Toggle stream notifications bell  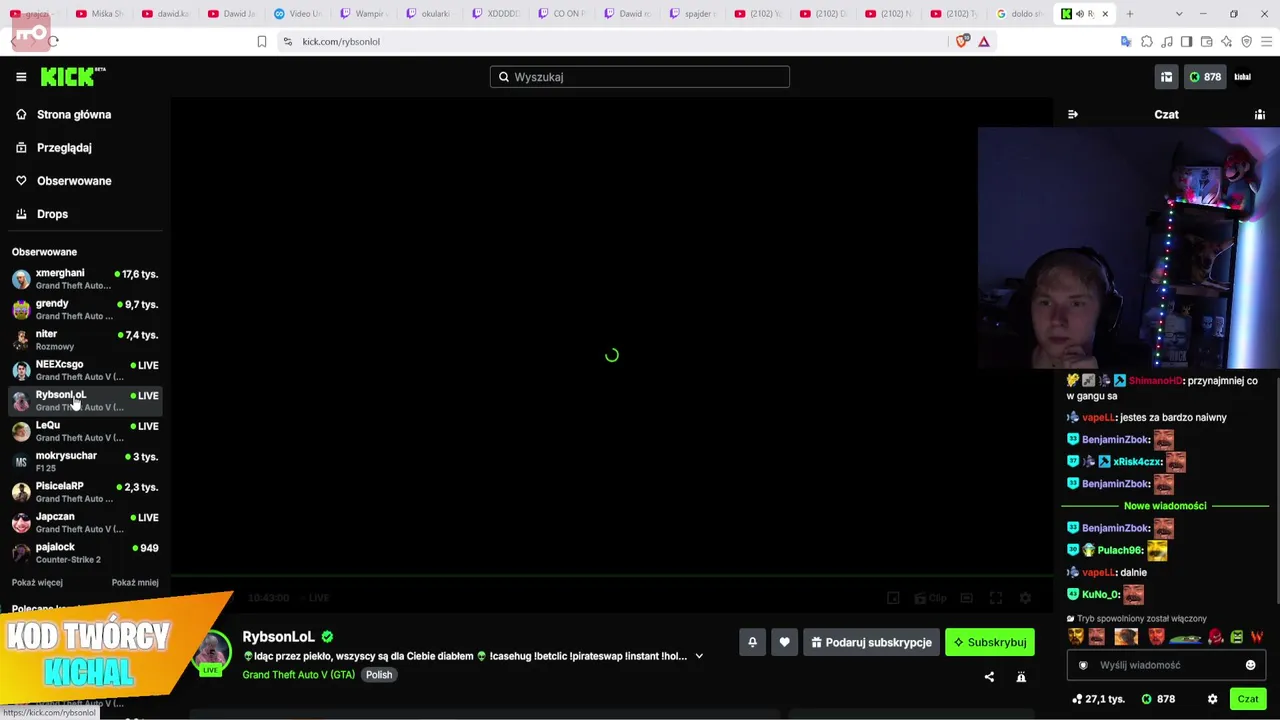tap(752, 642)
